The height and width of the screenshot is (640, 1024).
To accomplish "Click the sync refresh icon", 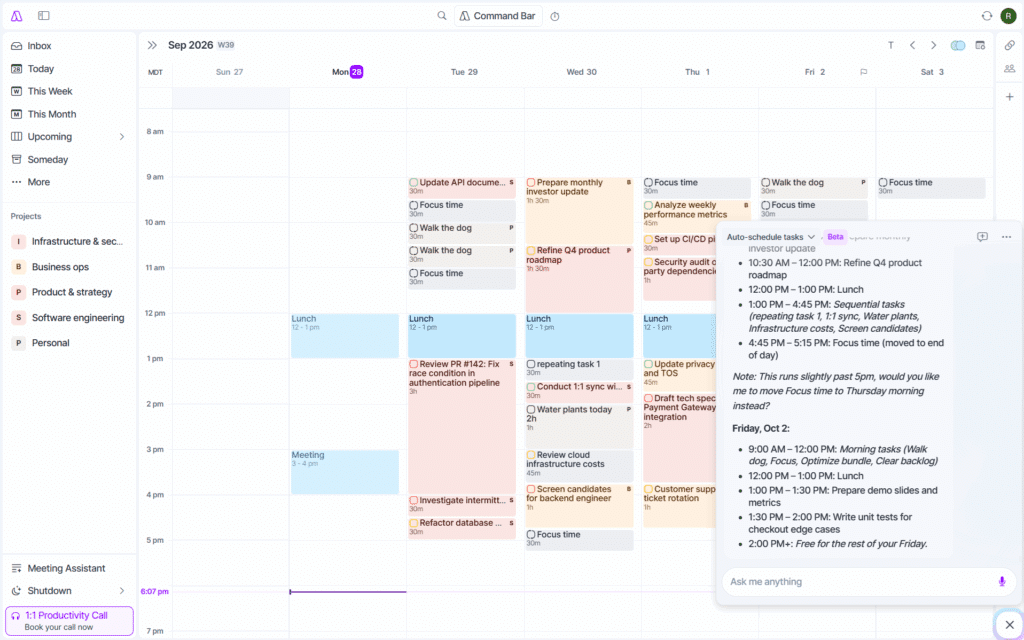I will click(987, 16).
